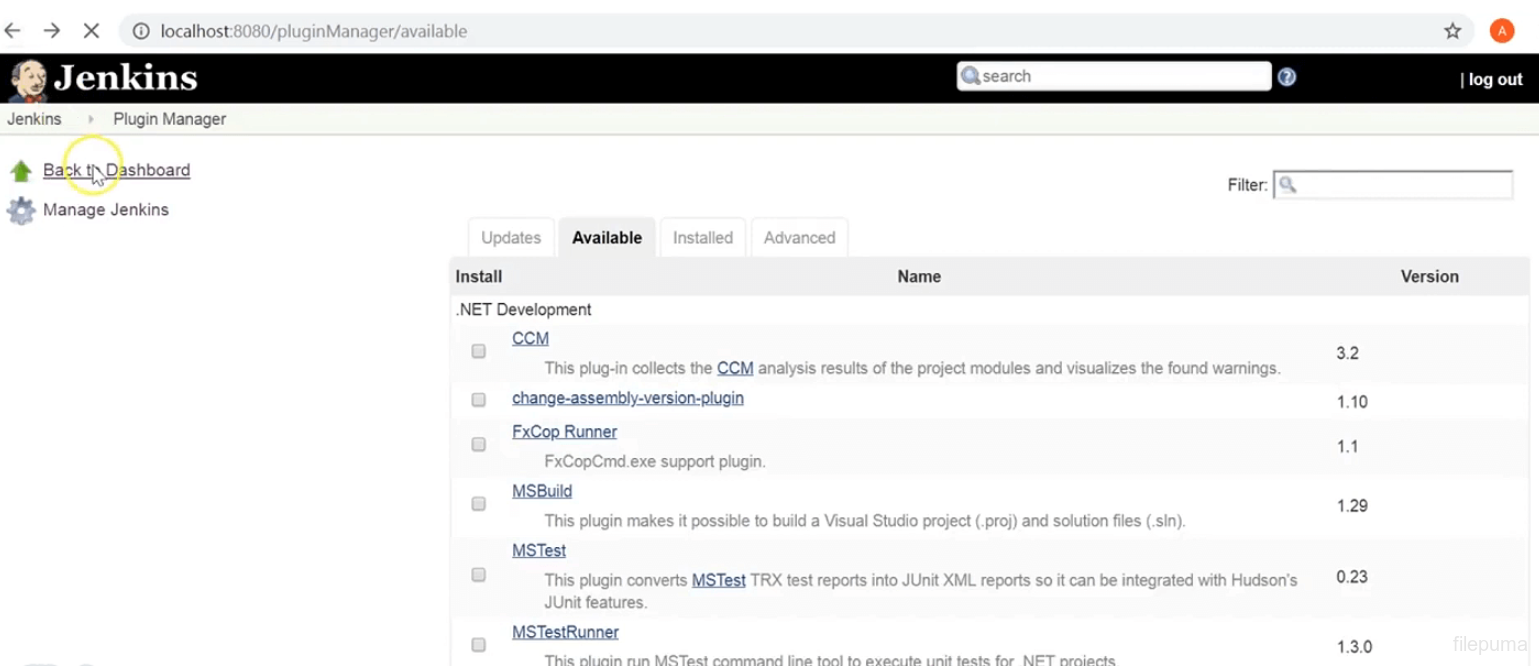Open the change-assembly-version-plugin link
The width and height of the screenshot is (1539, 666).
[x=627, y=398]
